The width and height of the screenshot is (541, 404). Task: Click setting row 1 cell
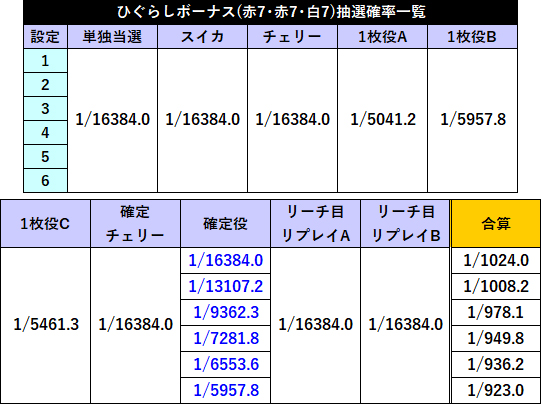45,61
